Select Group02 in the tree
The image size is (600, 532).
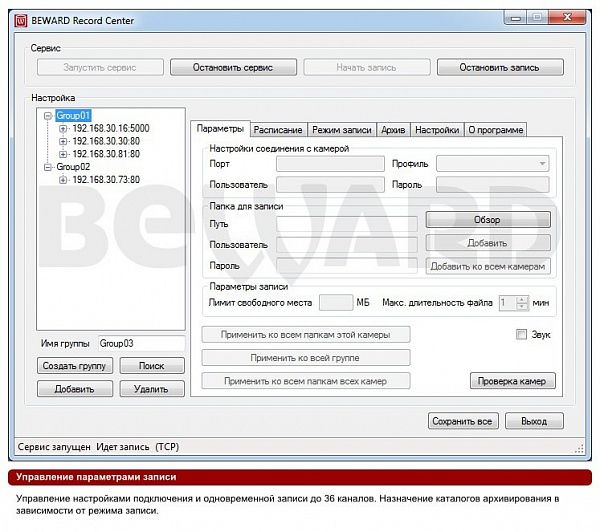(73, 167)
